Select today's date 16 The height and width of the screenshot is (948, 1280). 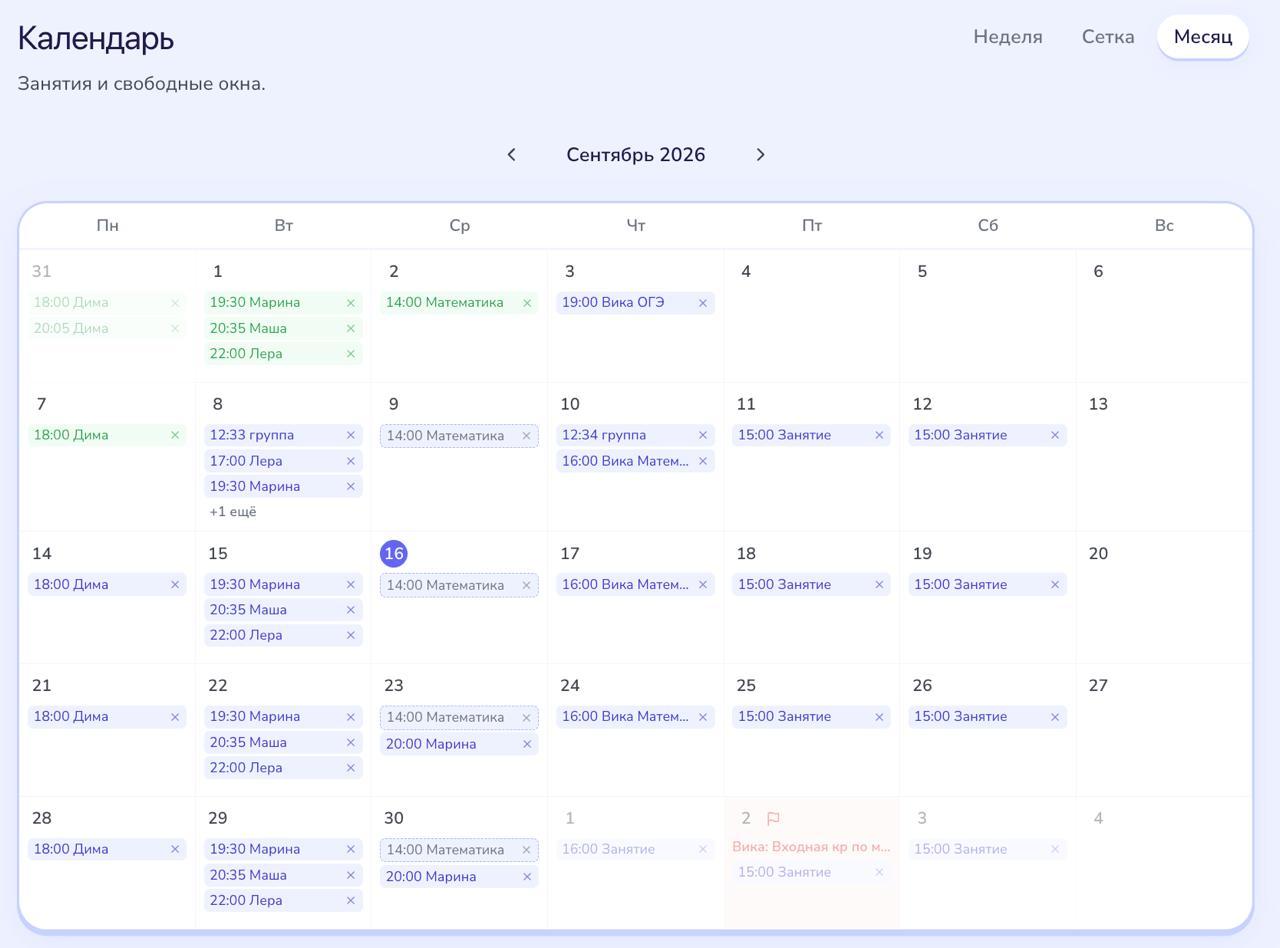394,554
